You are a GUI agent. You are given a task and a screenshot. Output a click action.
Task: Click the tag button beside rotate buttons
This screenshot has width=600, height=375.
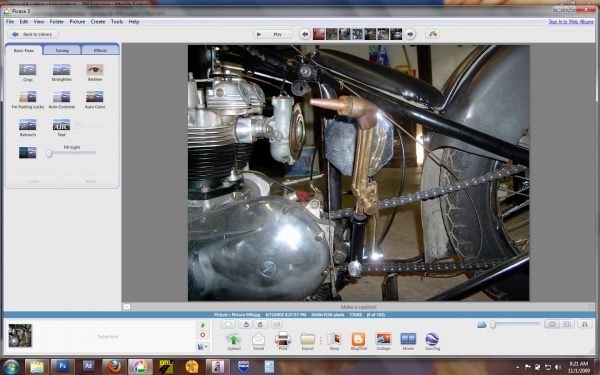(277, 324)
